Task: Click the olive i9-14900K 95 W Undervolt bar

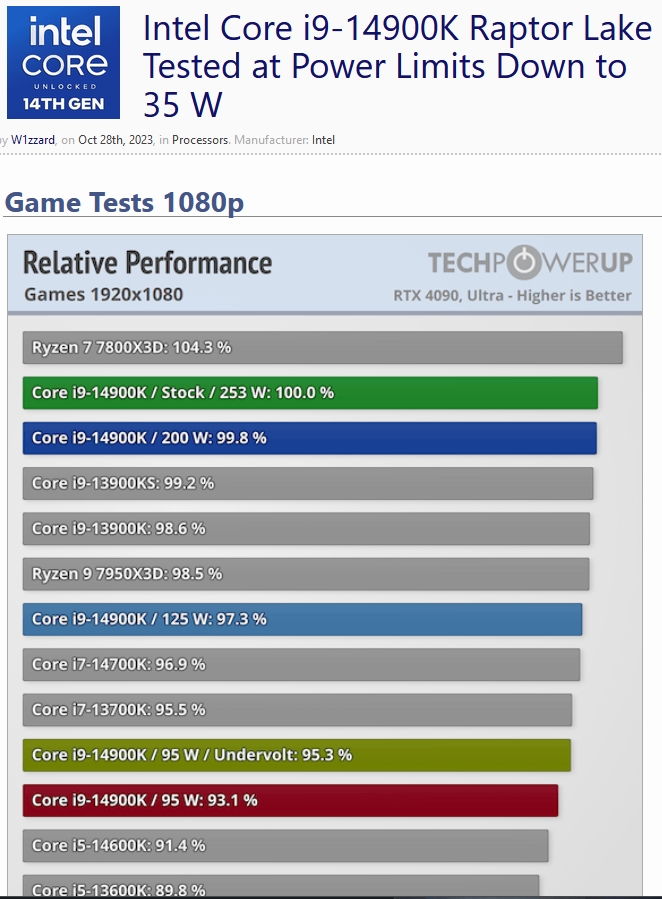Action: 296,755
